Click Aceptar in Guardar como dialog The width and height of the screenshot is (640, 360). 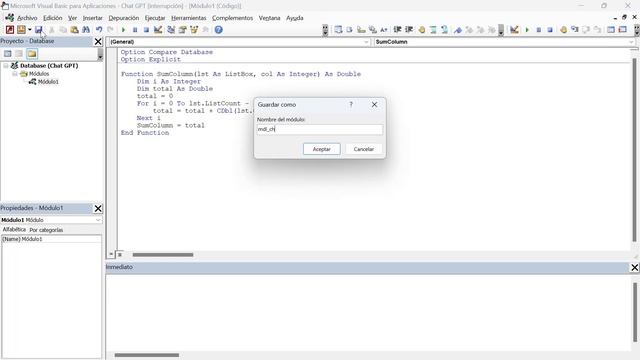(x=322, y=149)
